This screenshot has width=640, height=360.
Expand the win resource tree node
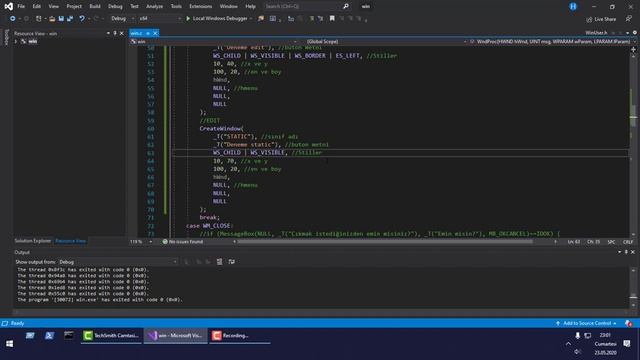(16, 42)
